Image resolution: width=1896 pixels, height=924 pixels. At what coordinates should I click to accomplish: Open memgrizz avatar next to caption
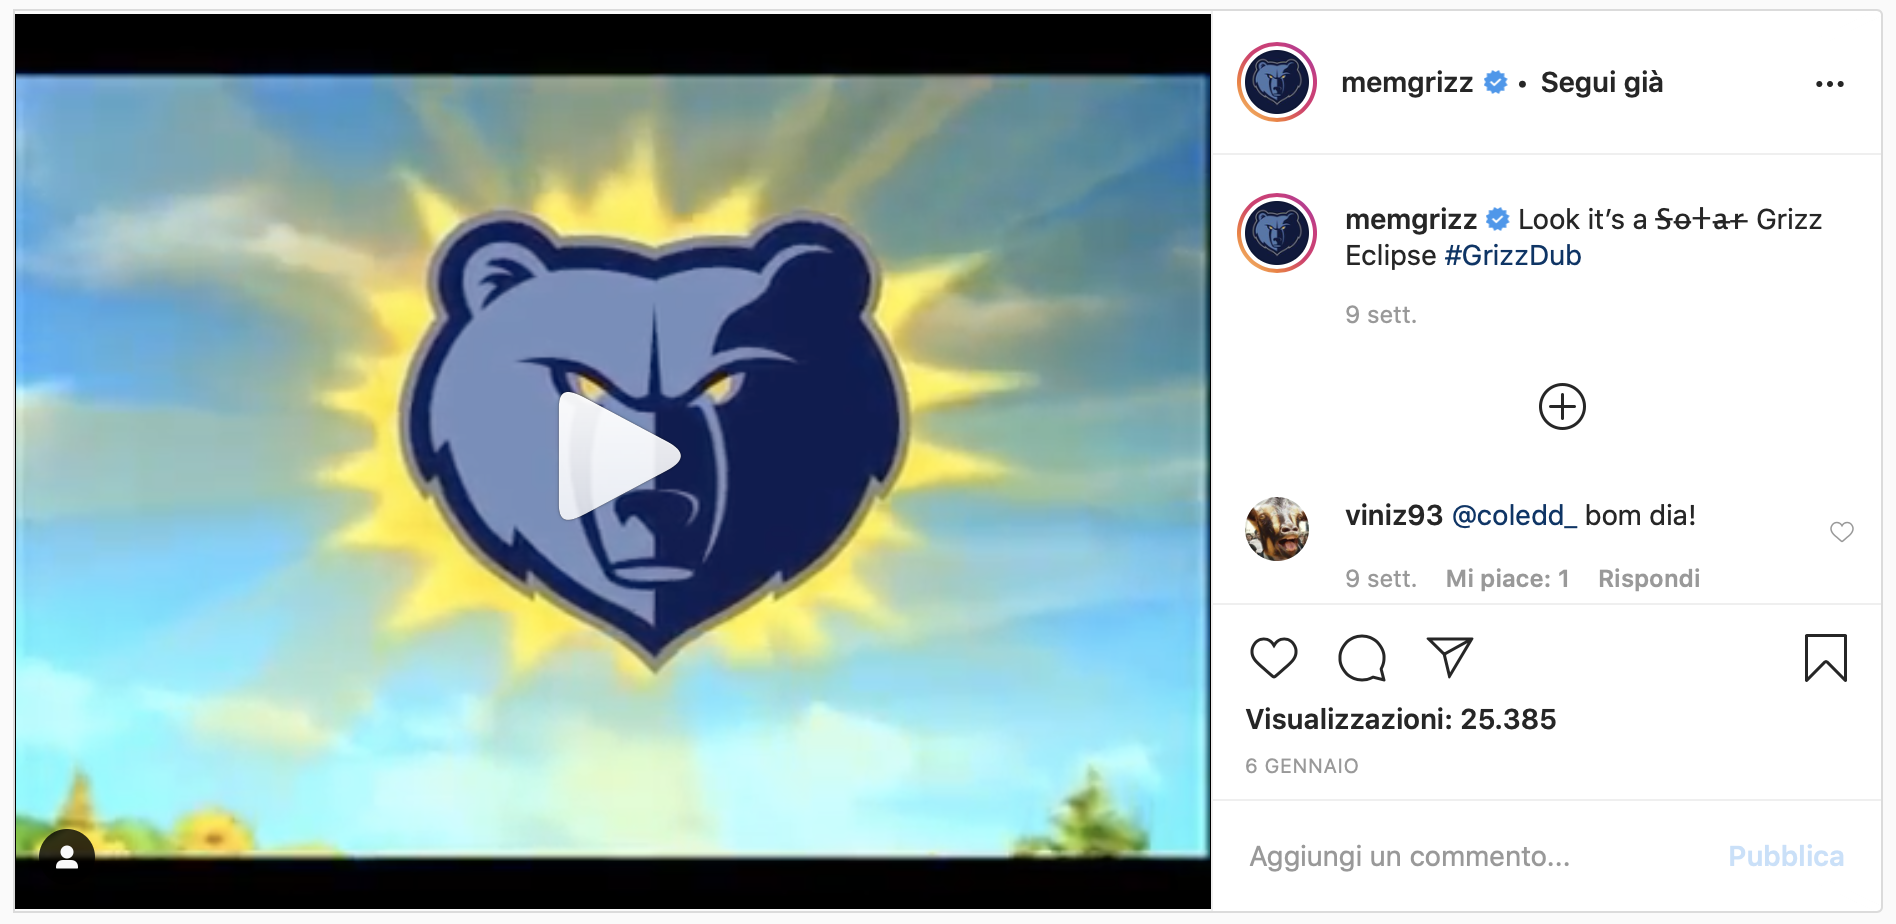(x=1277, y=233)
